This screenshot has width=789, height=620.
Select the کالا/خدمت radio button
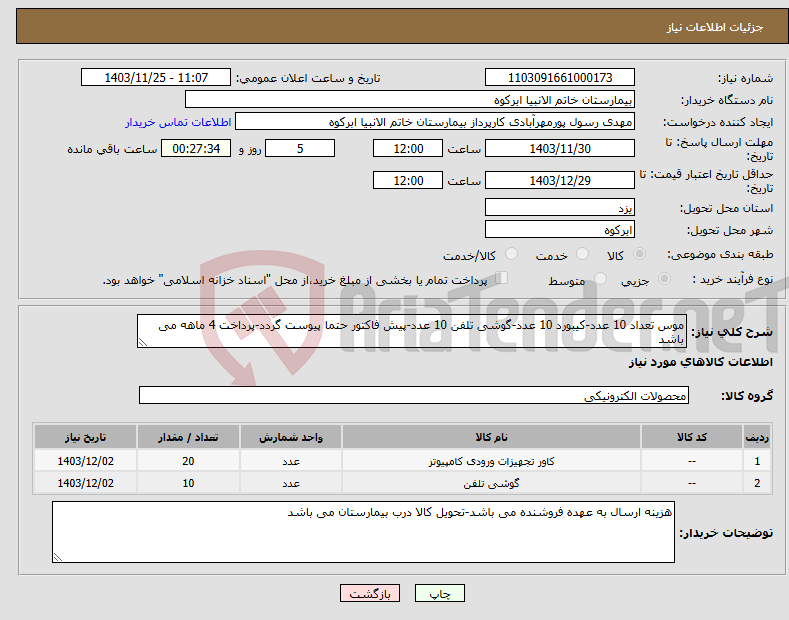pyautogui.click(x=511, y=254)
